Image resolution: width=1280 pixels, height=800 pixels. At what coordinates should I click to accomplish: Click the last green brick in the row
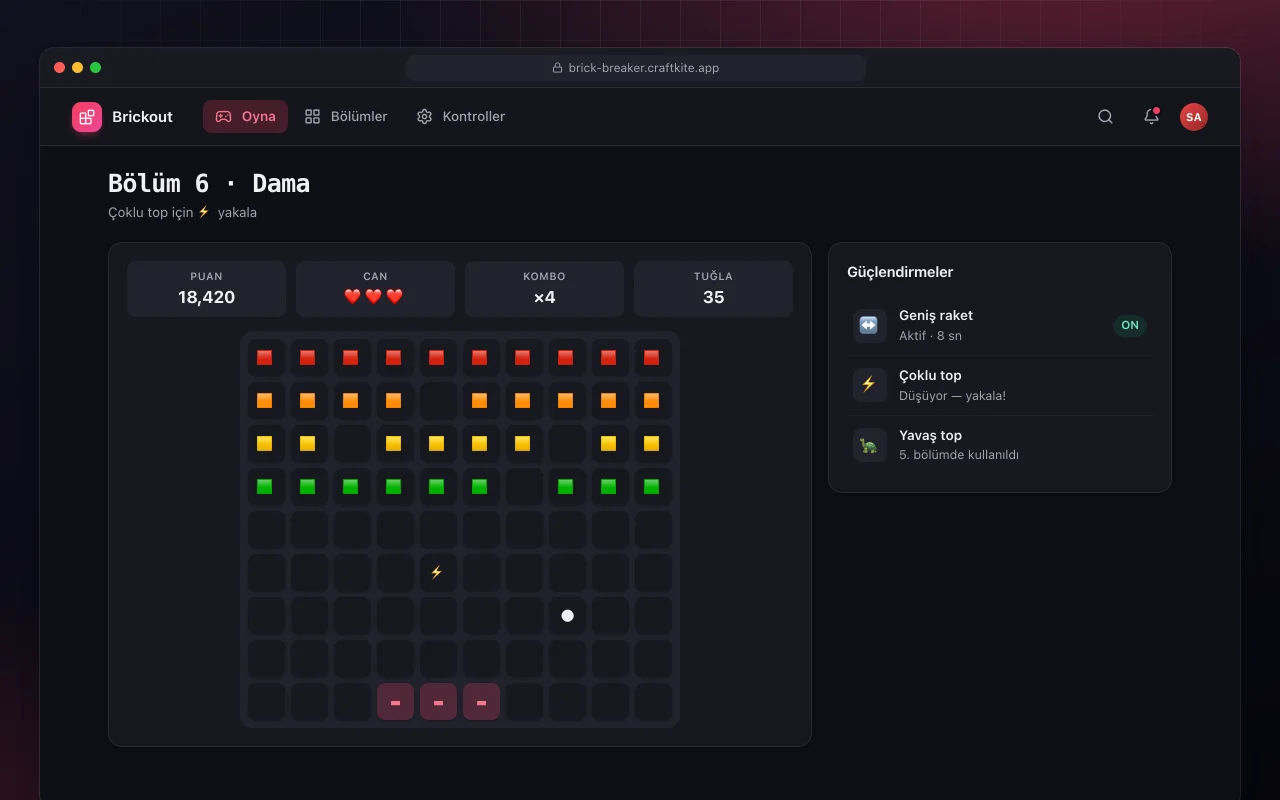point(651,487)
